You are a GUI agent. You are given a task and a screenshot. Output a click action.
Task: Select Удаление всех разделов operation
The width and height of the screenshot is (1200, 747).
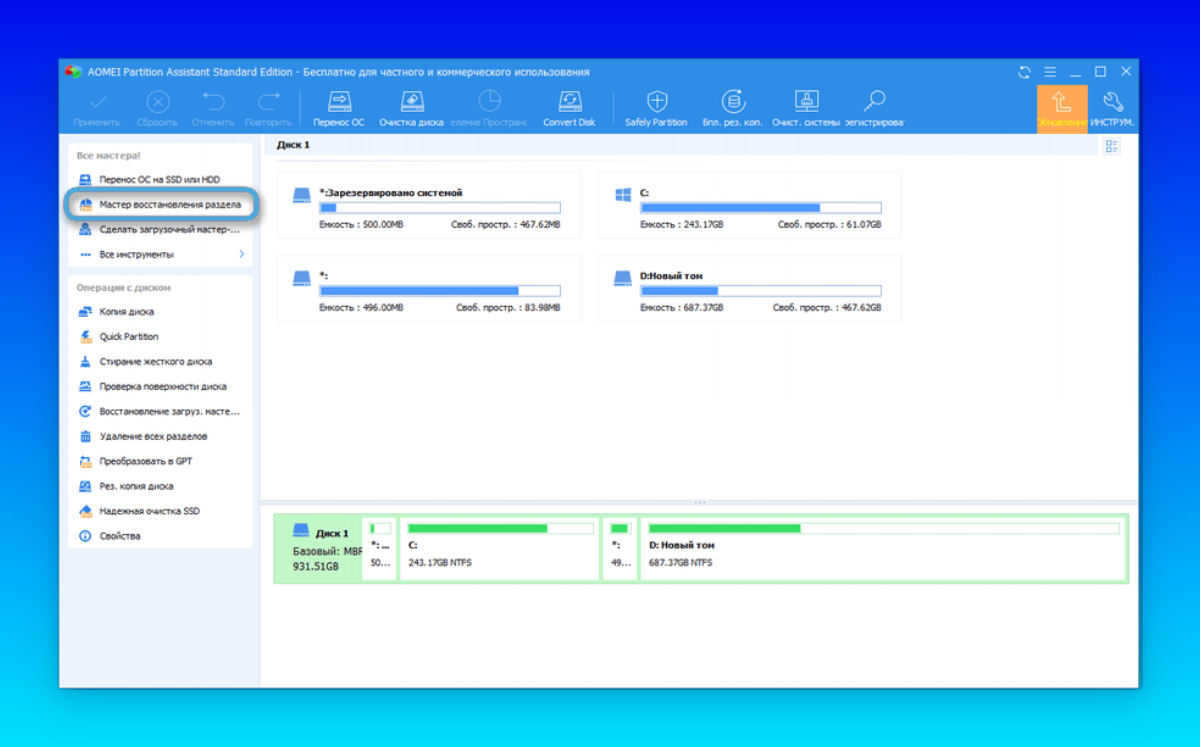(160, 436)
